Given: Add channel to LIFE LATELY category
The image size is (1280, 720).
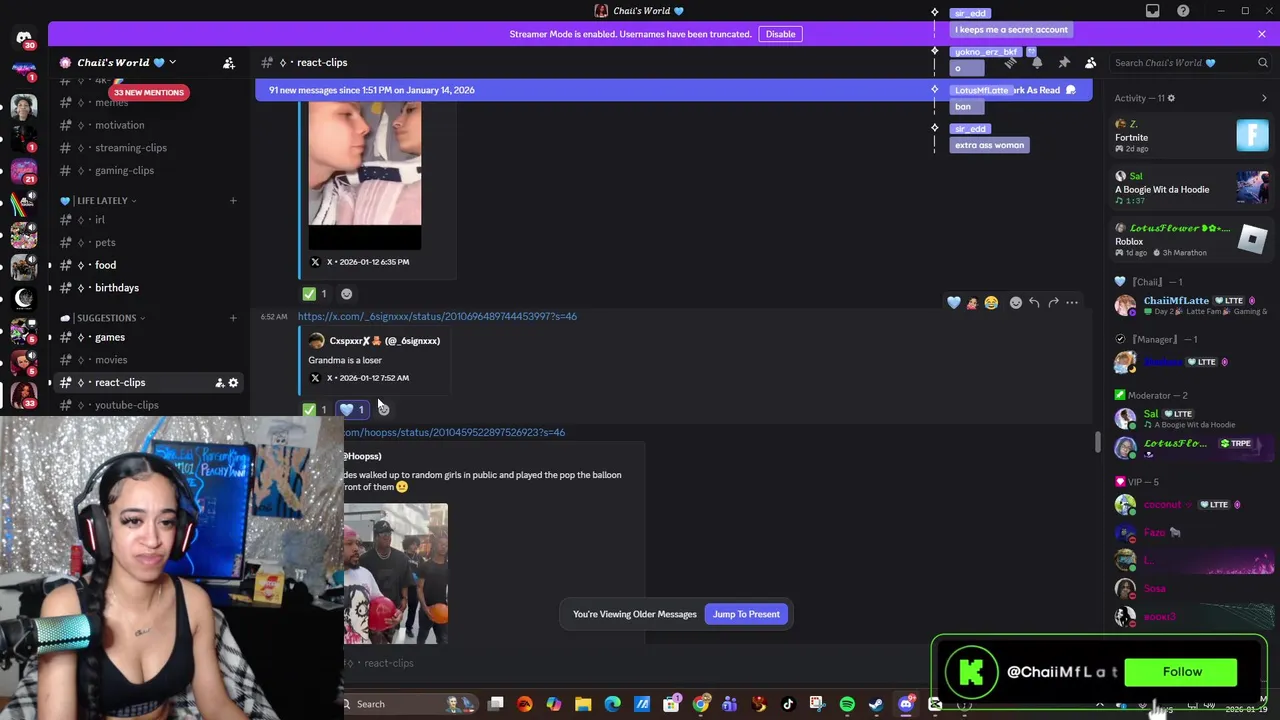Looking at the screenshot, I should click(x=233, y=201).
